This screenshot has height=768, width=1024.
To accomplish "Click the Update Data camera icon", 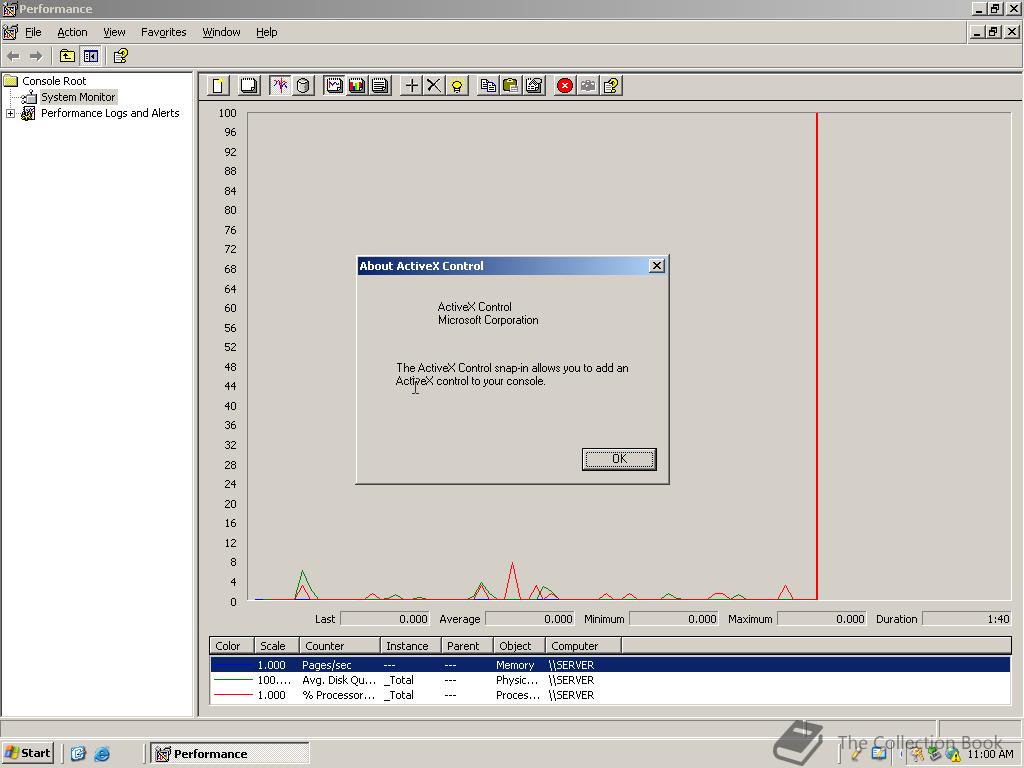I will pos(588,86).
